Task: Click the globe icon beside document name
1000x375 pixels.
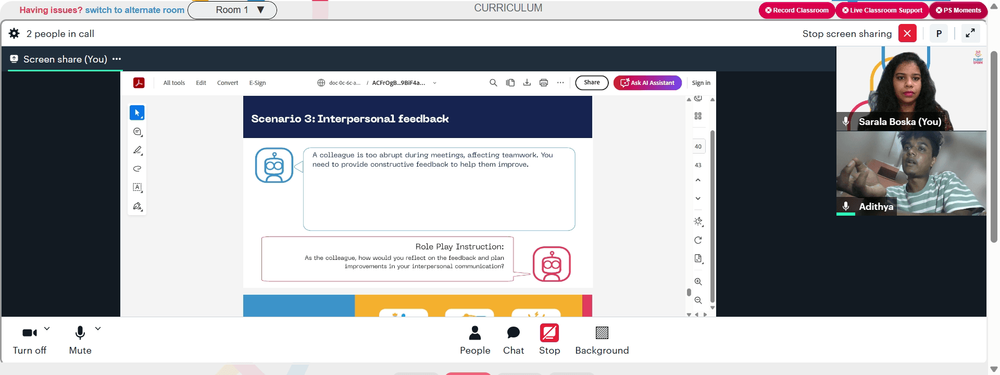Action: (x=321, y=83)
